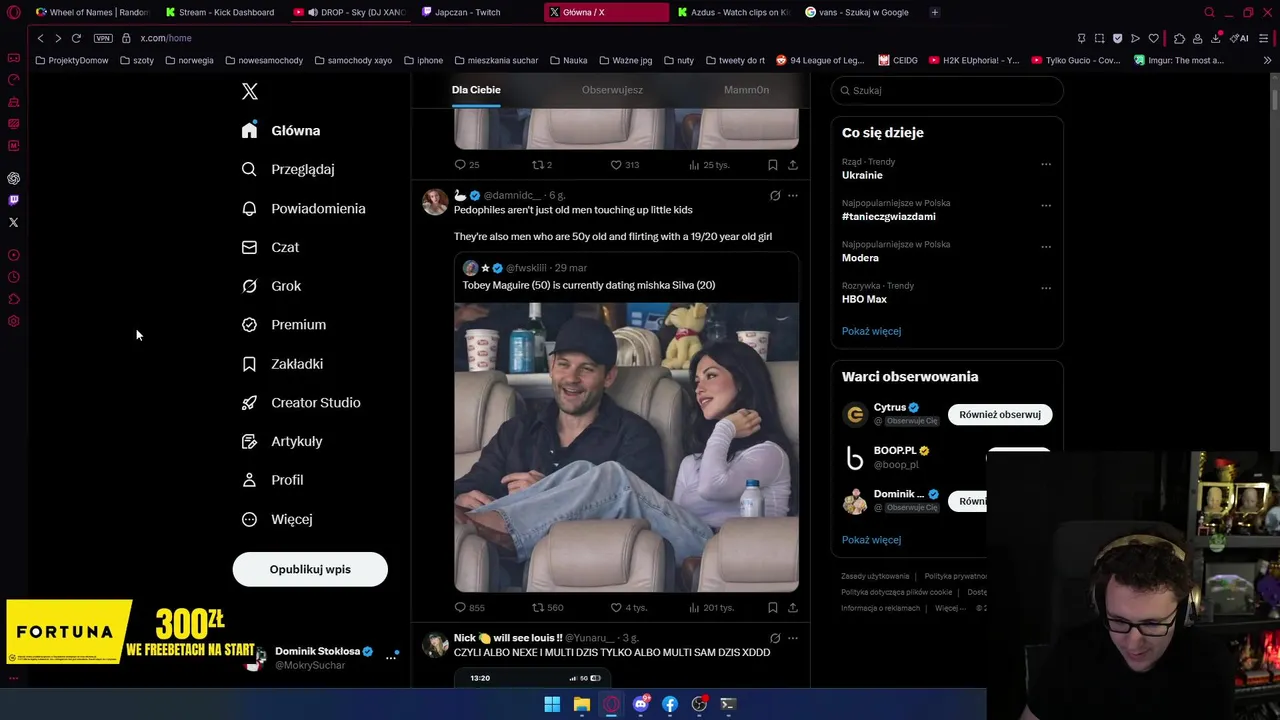Toggle the VPN badge in address bar

pyautogui.click(x=103, y=38)
